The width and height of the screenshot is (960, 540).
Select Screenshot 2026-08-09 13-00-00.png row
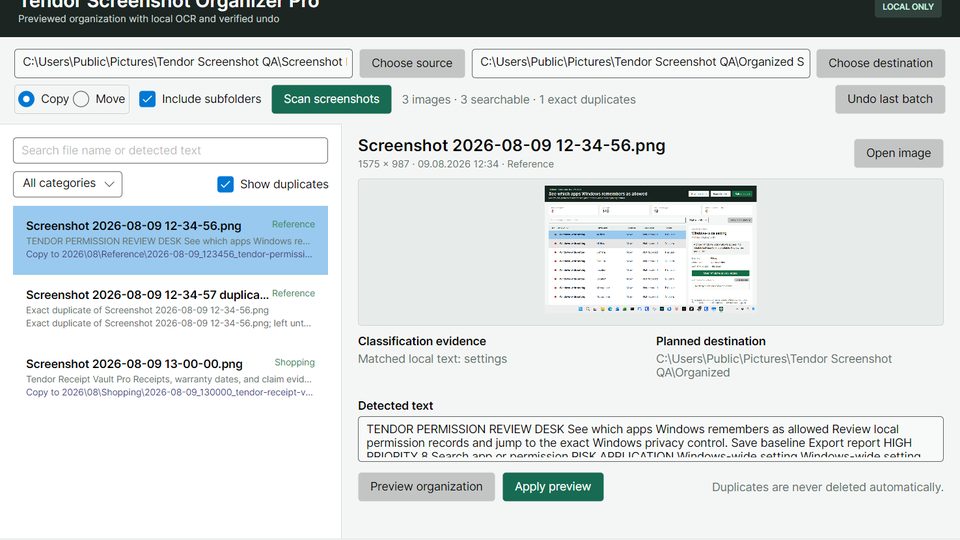170,378
